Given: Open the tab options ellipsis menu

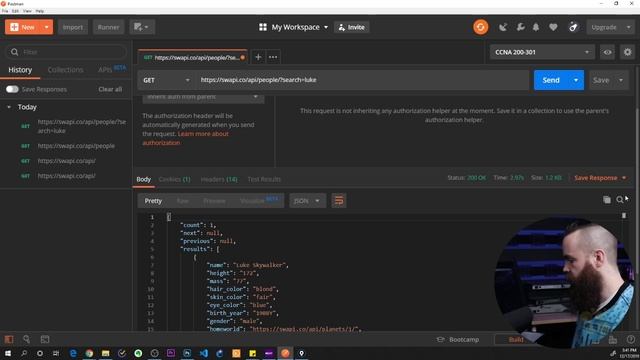Looking at the screenshot, I should (273, 57).
